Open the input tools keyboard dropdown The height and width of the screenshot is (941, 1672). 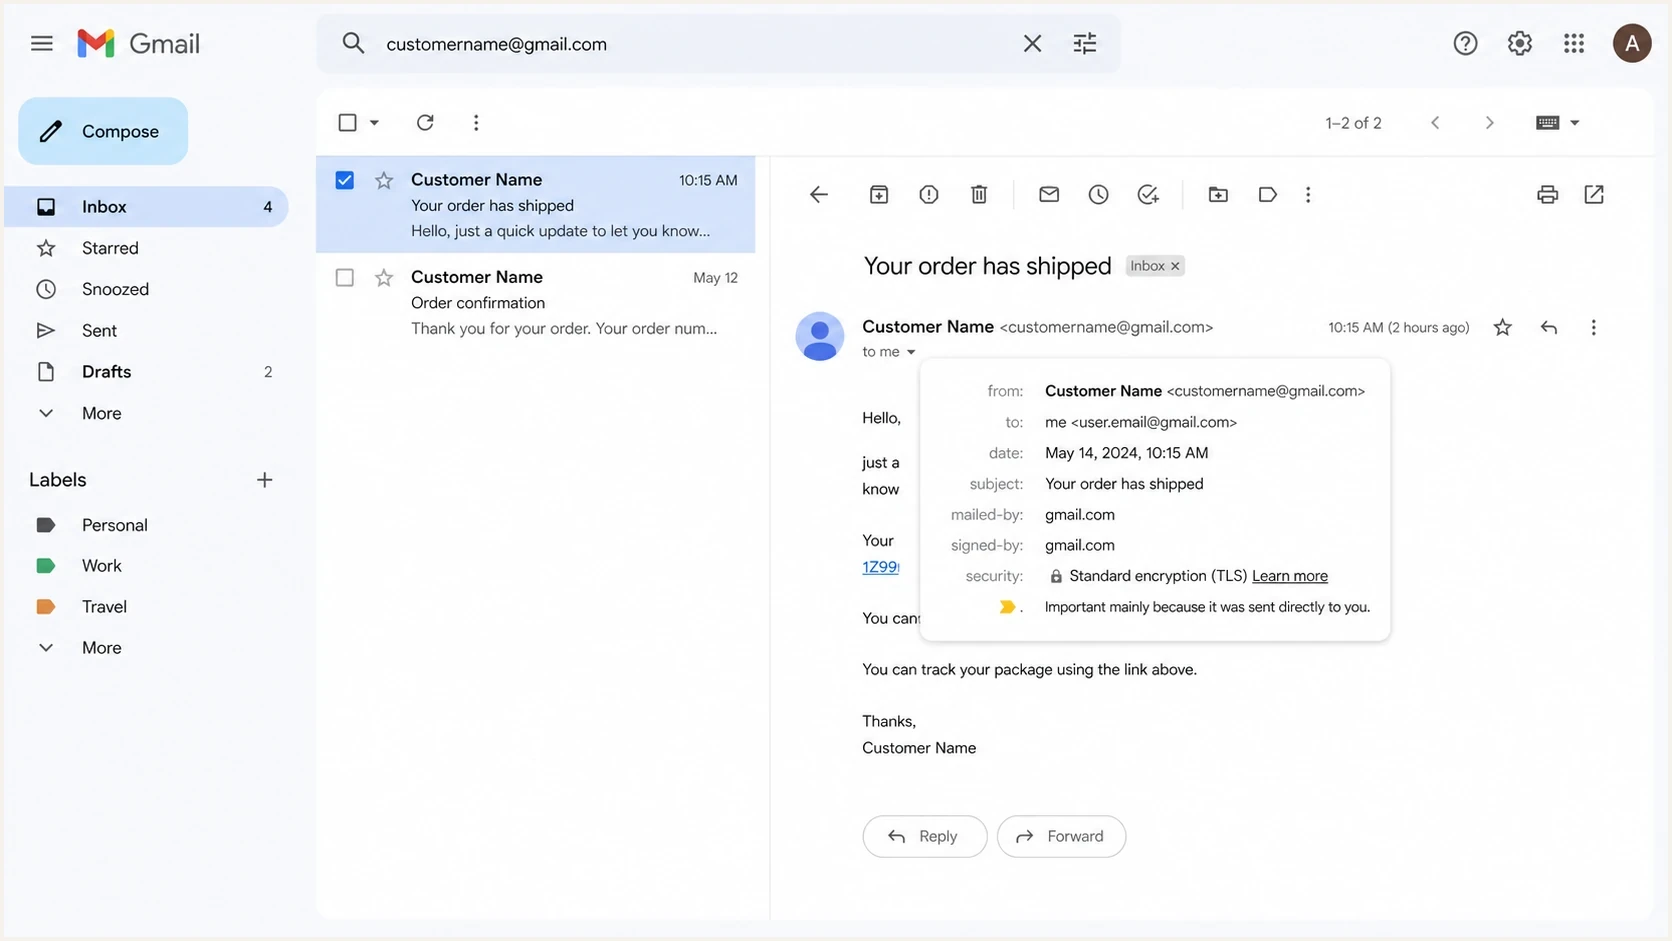pyautogui.click(x=1557, y=122)
